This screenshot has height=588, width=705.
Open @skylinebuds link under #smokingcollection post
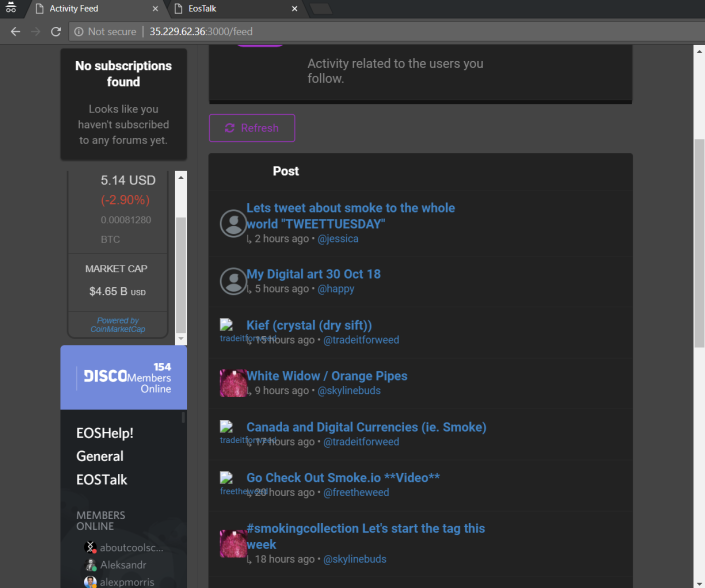(x=355, y=559)
